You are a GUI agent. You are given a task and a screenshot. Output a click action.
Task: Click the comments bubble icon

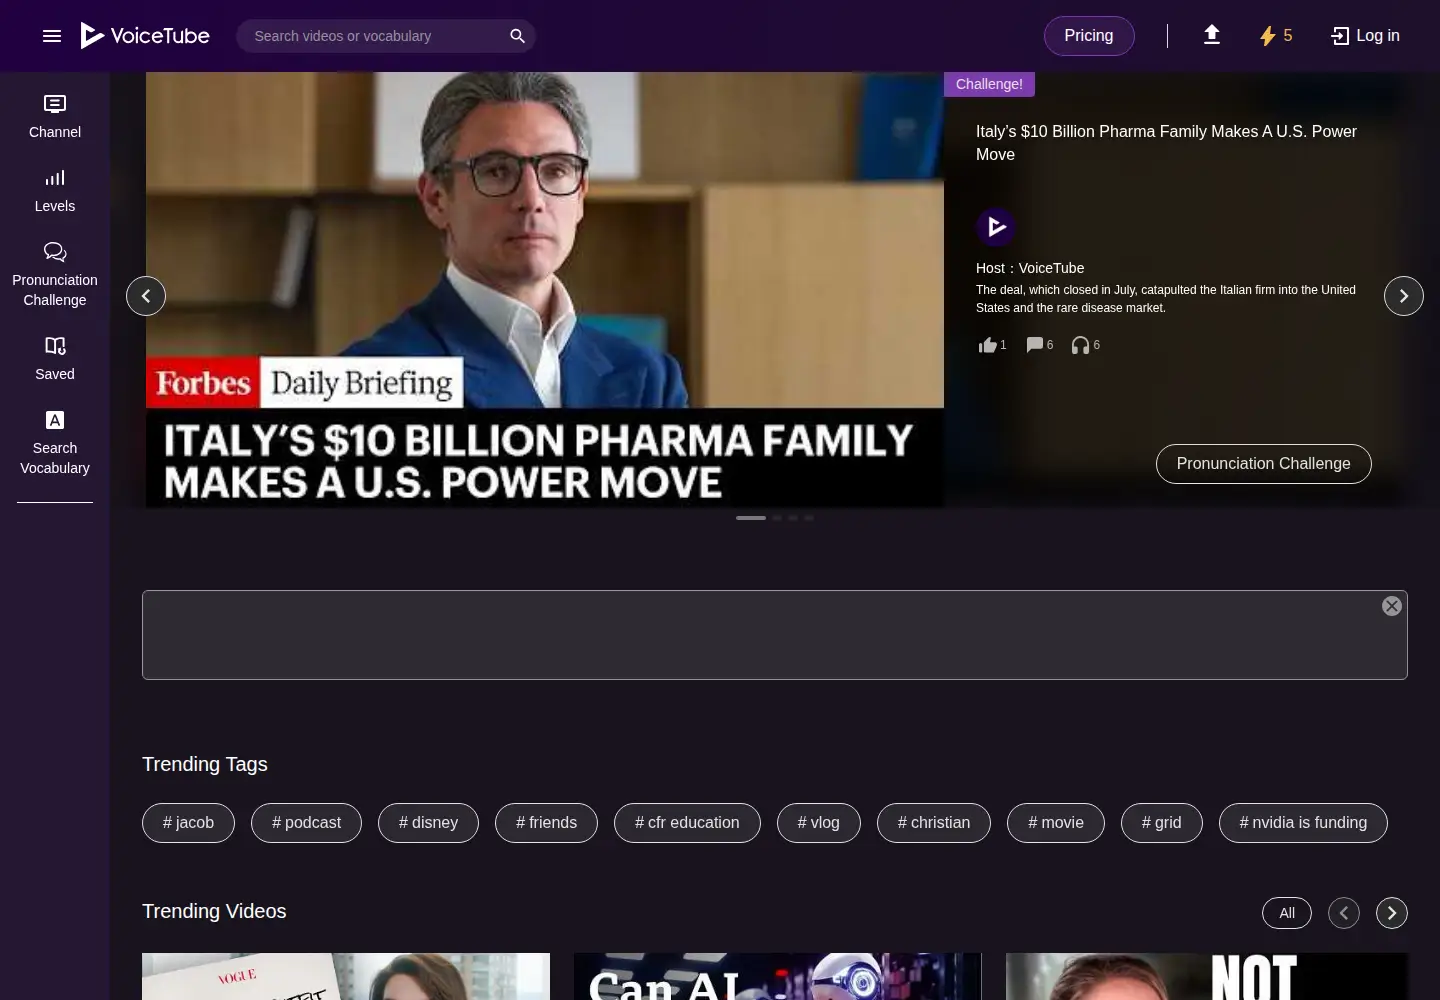(x=1035, y=345)
